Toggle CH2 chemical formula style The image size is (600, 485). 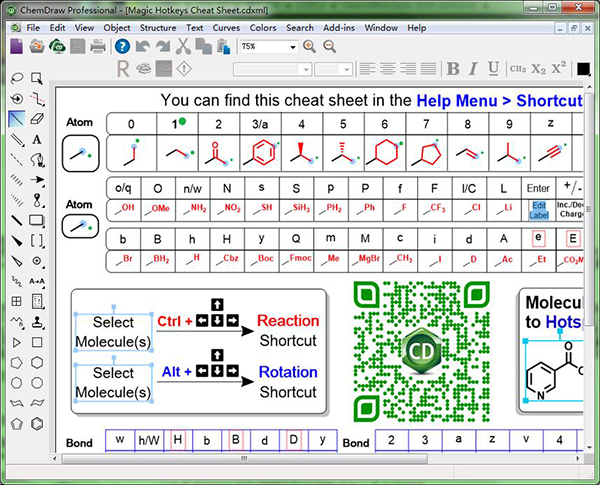518,69
